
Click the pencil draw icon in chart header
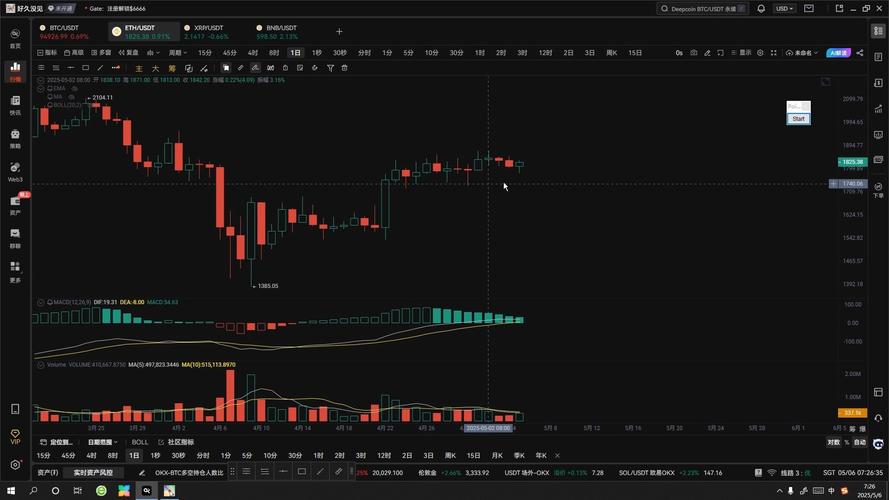click(x=707, y=53)
